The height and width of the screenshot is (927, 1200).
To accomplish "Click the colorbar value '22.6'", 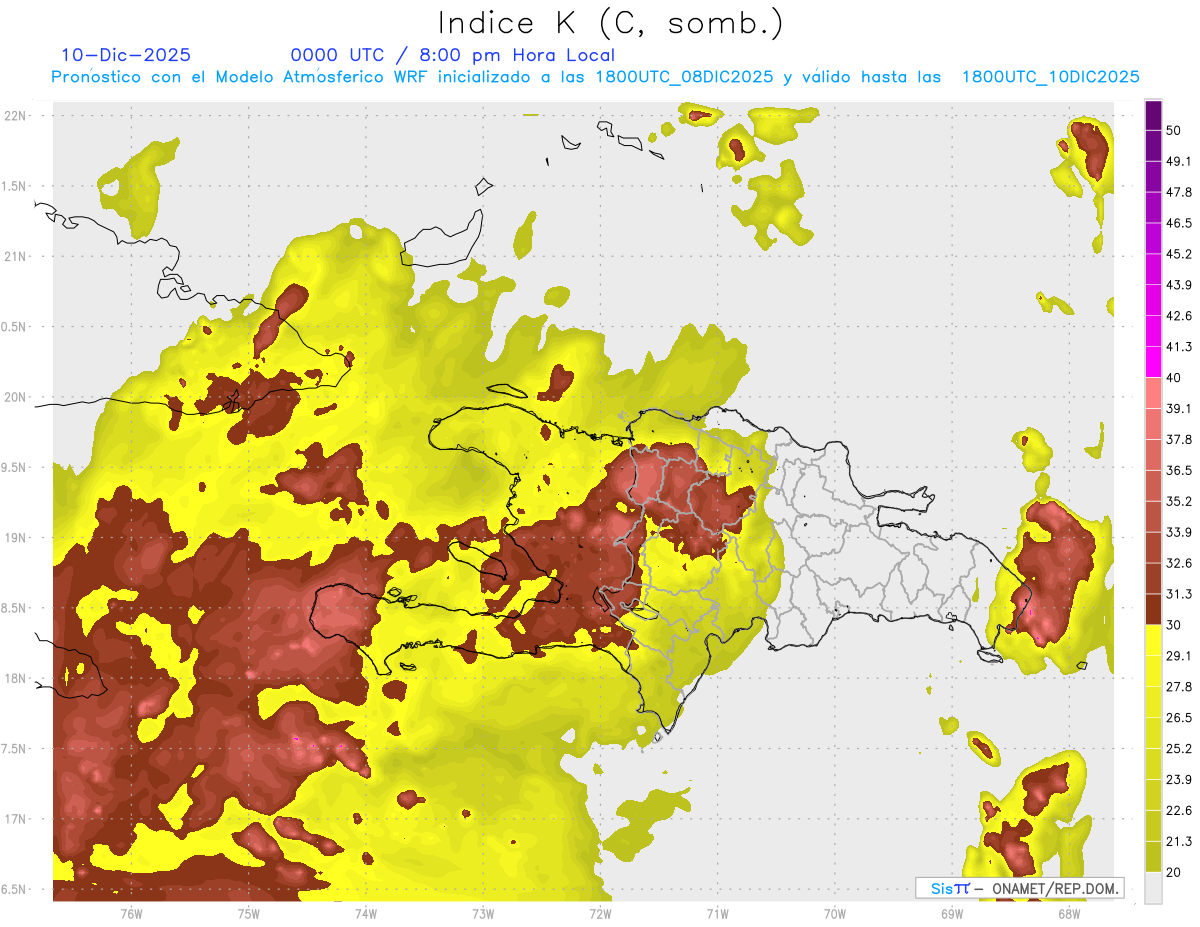I will click(x=1178, y=811).
